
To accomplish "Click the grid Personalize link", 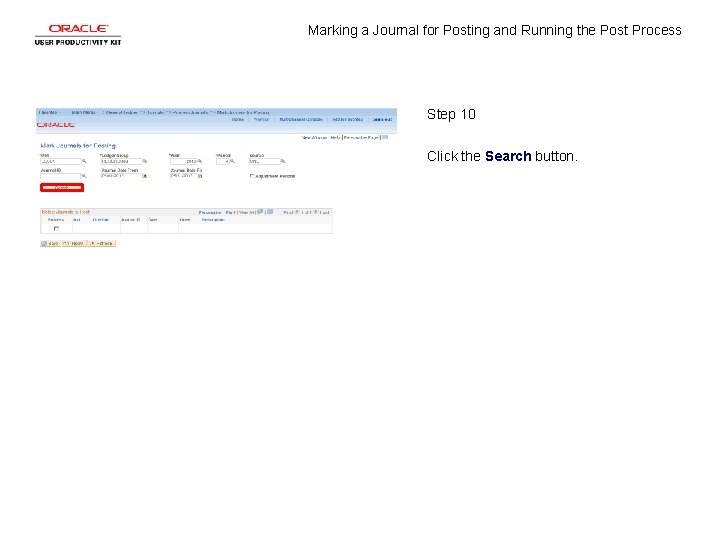I will pos(210,212).
